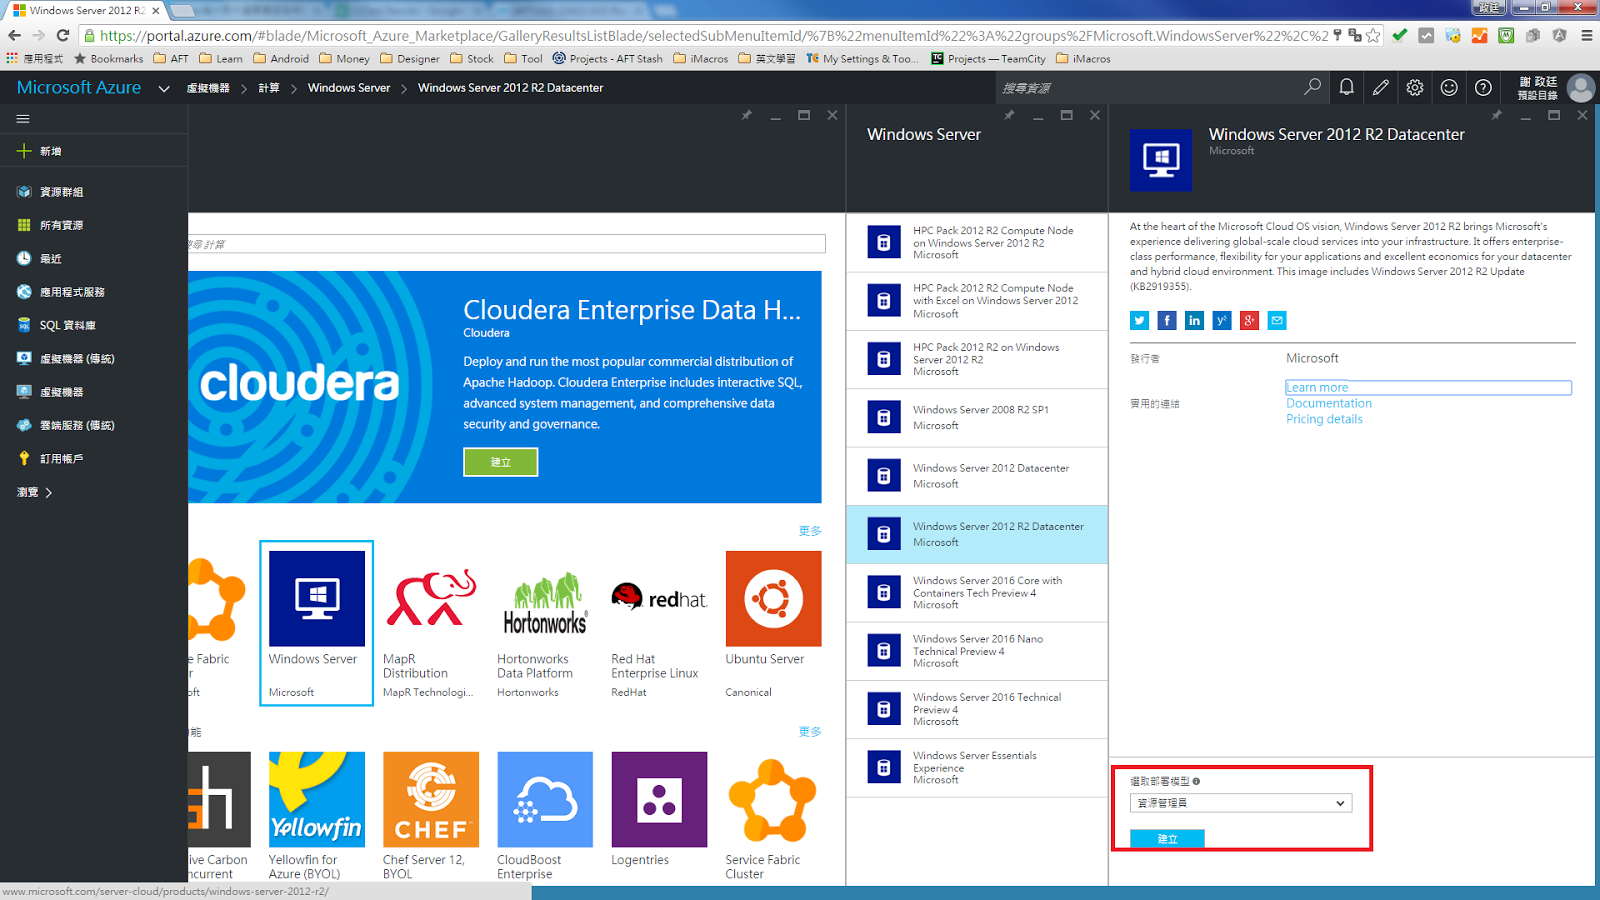1600x900 pixels.
Task: Expand the dropdown chevron beside Microsoft Azure
Action: [164, 88]
